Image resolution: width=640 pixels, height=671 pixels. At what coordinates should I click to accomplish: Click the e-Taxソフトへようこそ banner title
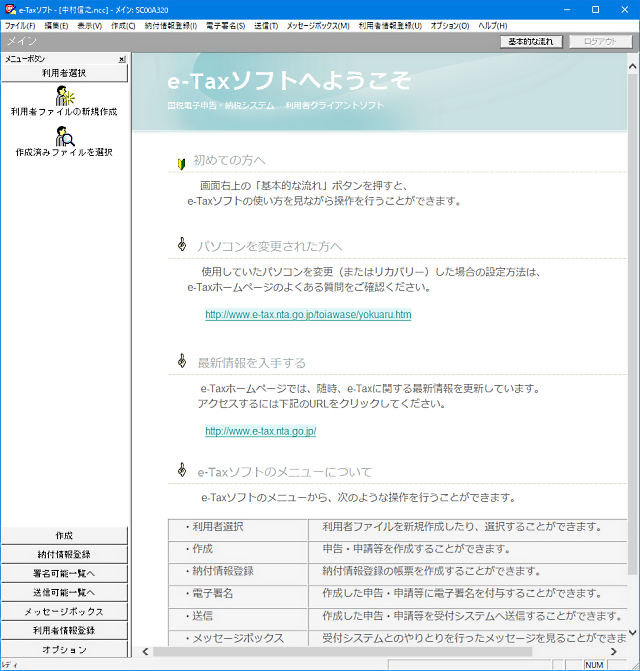tap(289, 80)
